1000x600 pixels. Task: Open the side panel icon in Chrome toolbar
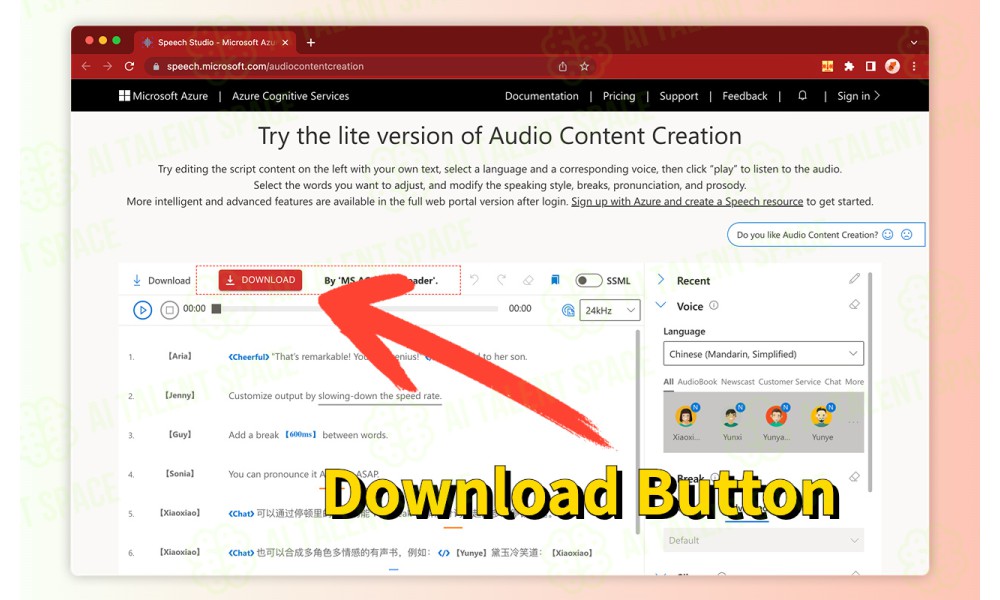tap(871, 66)
